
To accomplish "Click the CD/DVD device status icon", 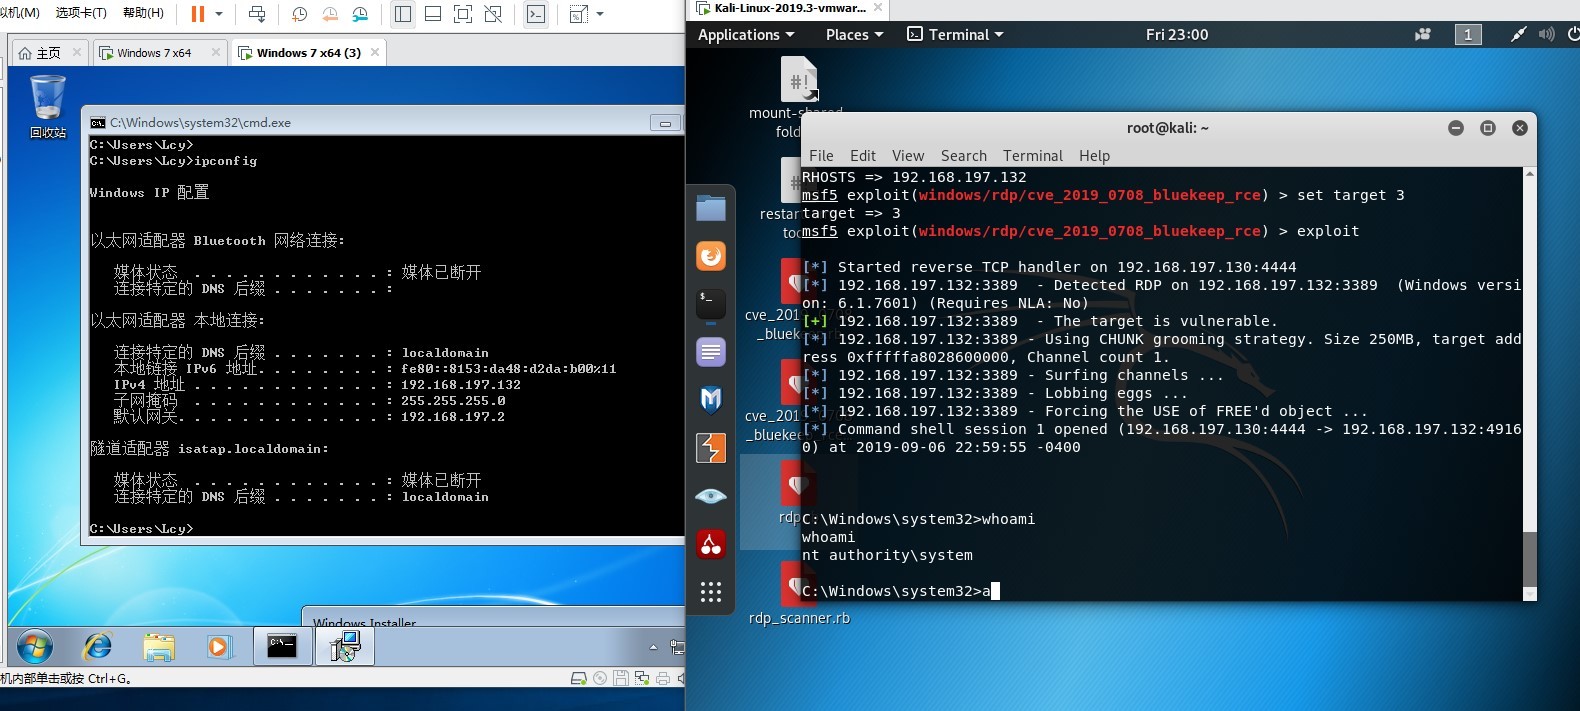I will [x=600, y=678].
